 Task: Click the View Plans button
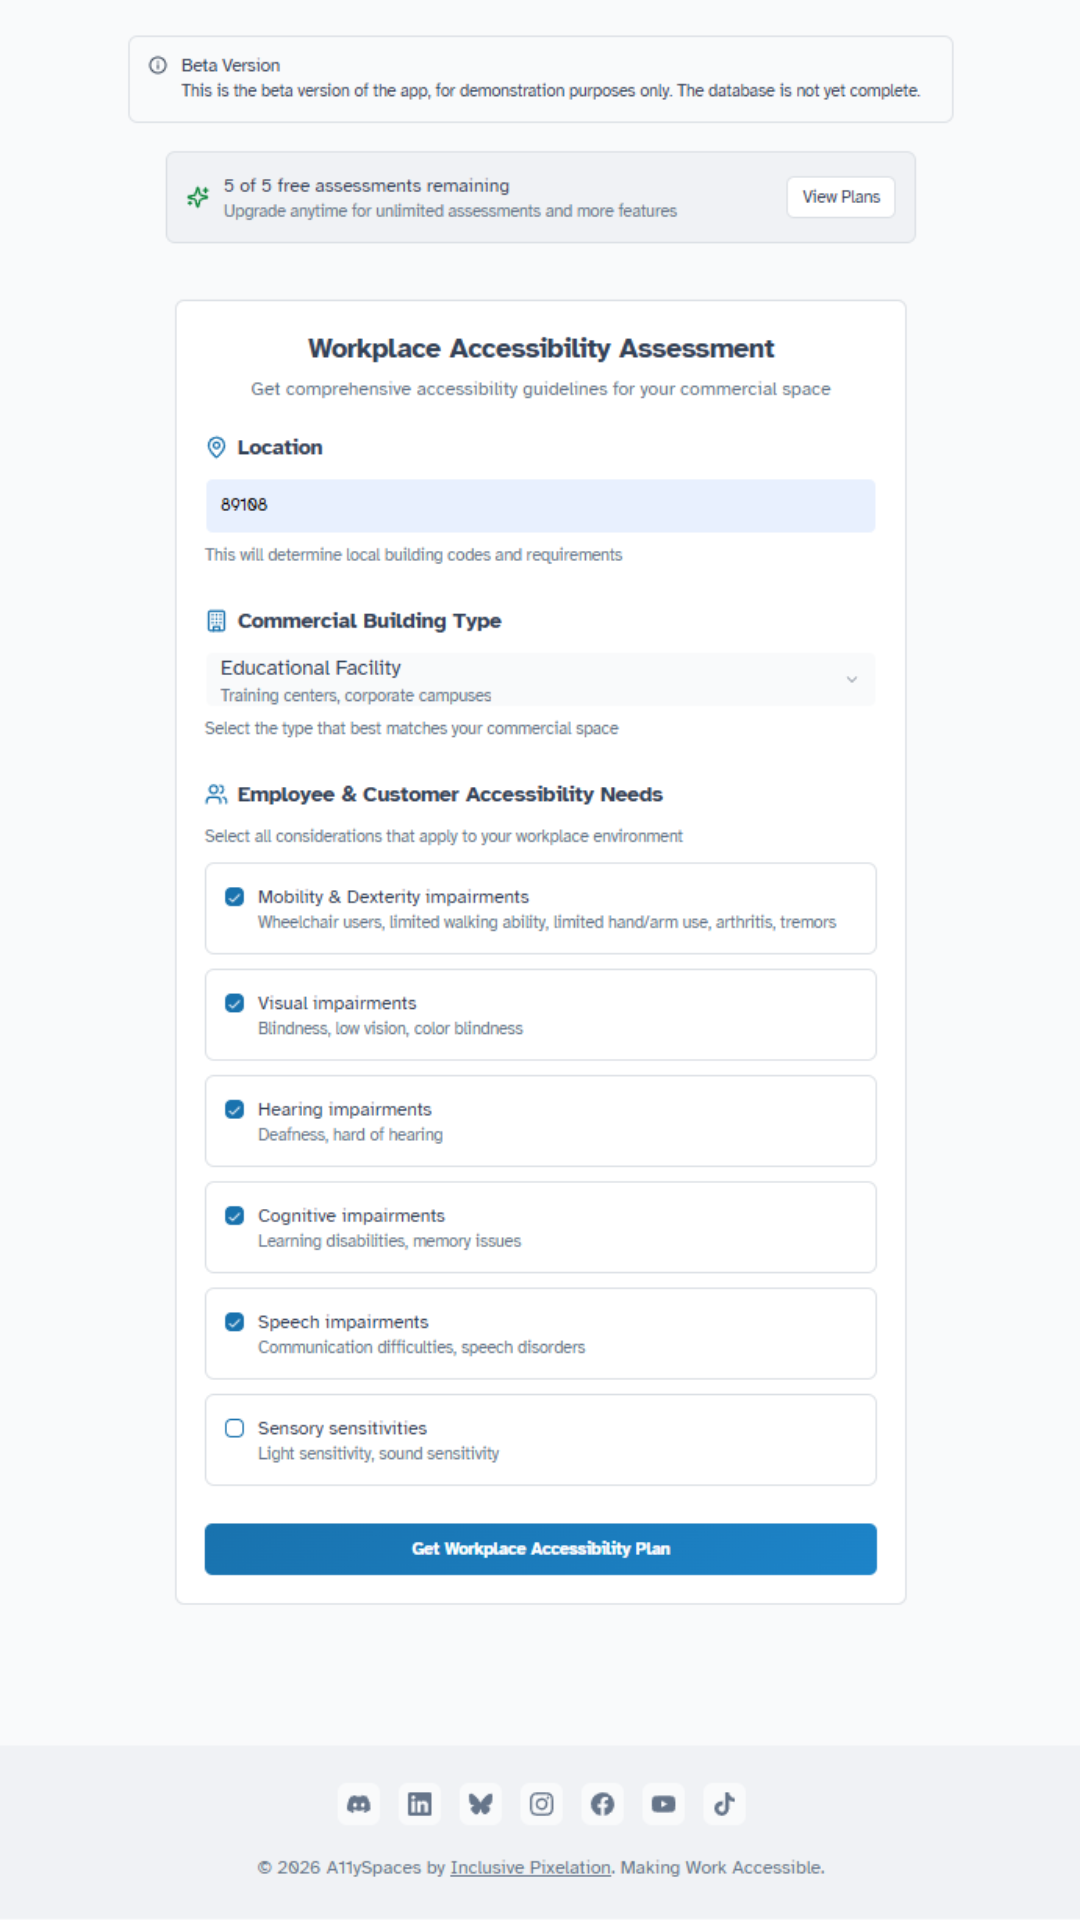pos(840,197)
